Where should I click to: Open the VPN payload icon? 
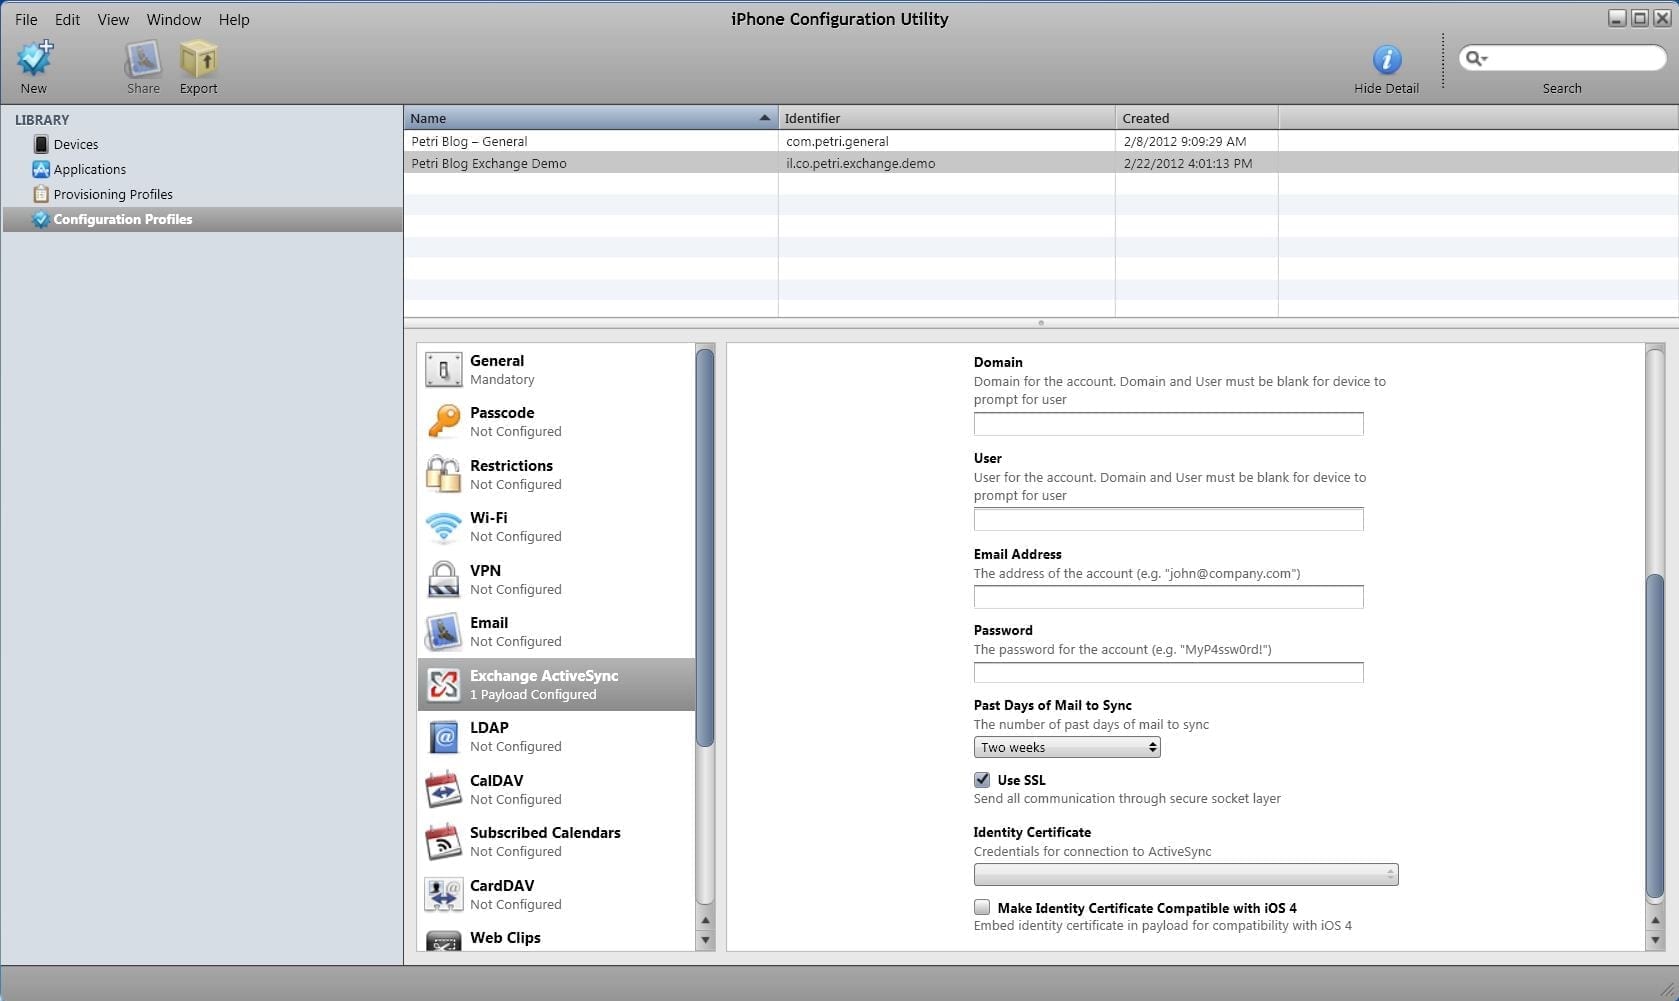tap(443, 579)
